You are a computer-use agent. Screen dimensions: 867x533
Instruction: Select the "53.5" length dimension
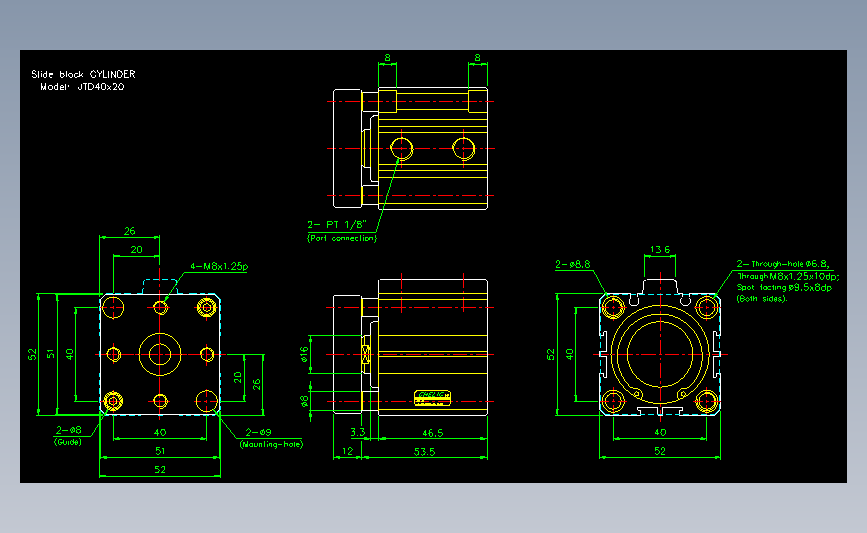coord(424,452)
